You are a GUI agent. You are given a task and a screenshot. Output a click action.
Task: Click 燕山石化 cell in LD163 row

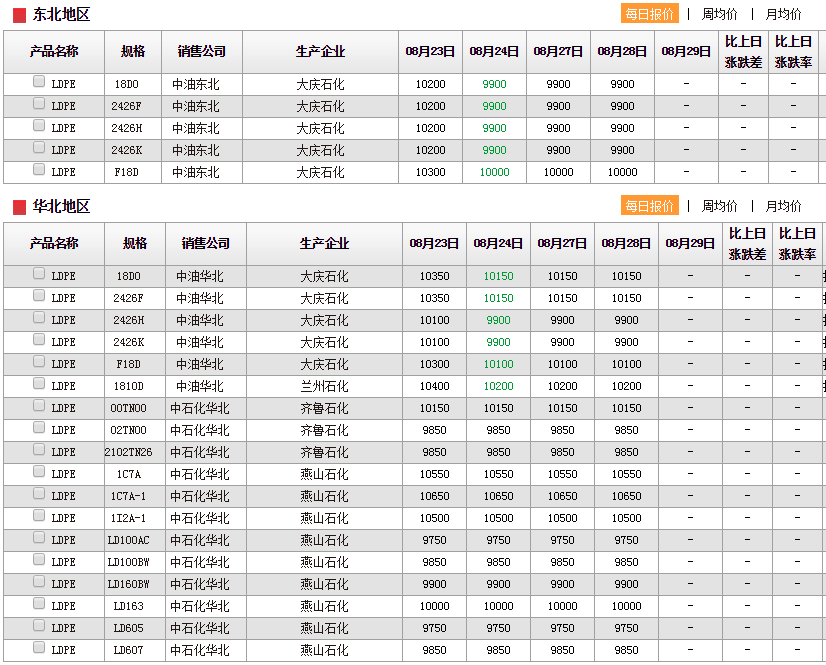tap(324, 607)
